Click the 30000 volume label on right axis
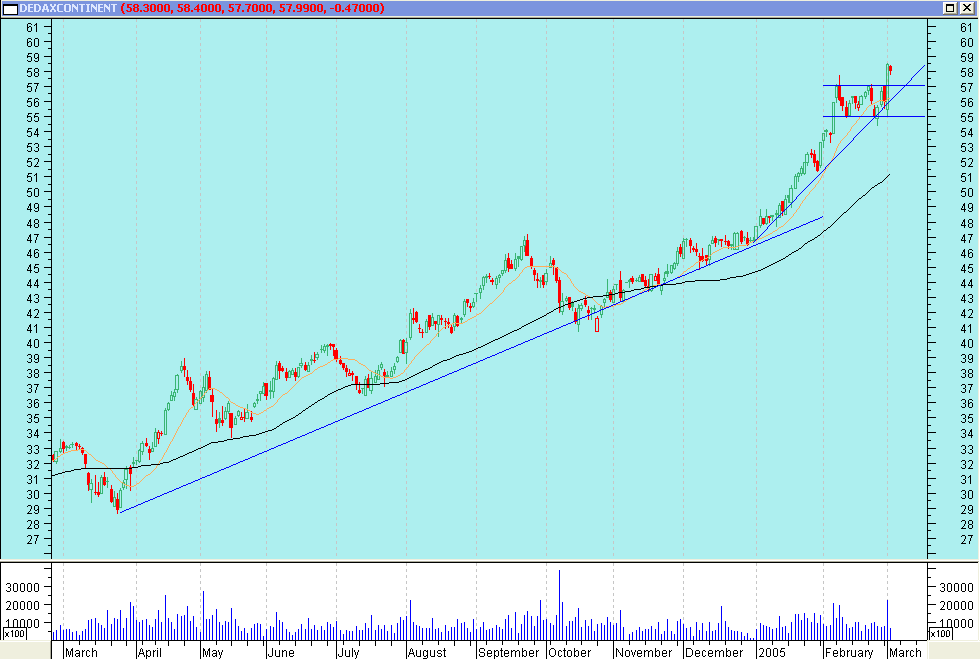 [x=951, y=587]
